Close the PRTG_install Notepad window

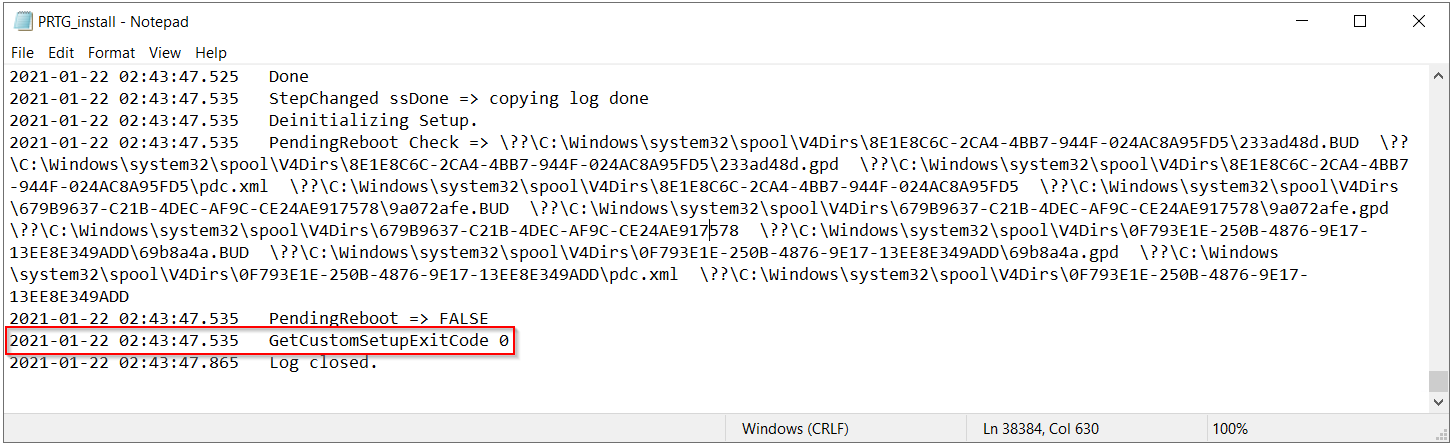(1418, 21)
